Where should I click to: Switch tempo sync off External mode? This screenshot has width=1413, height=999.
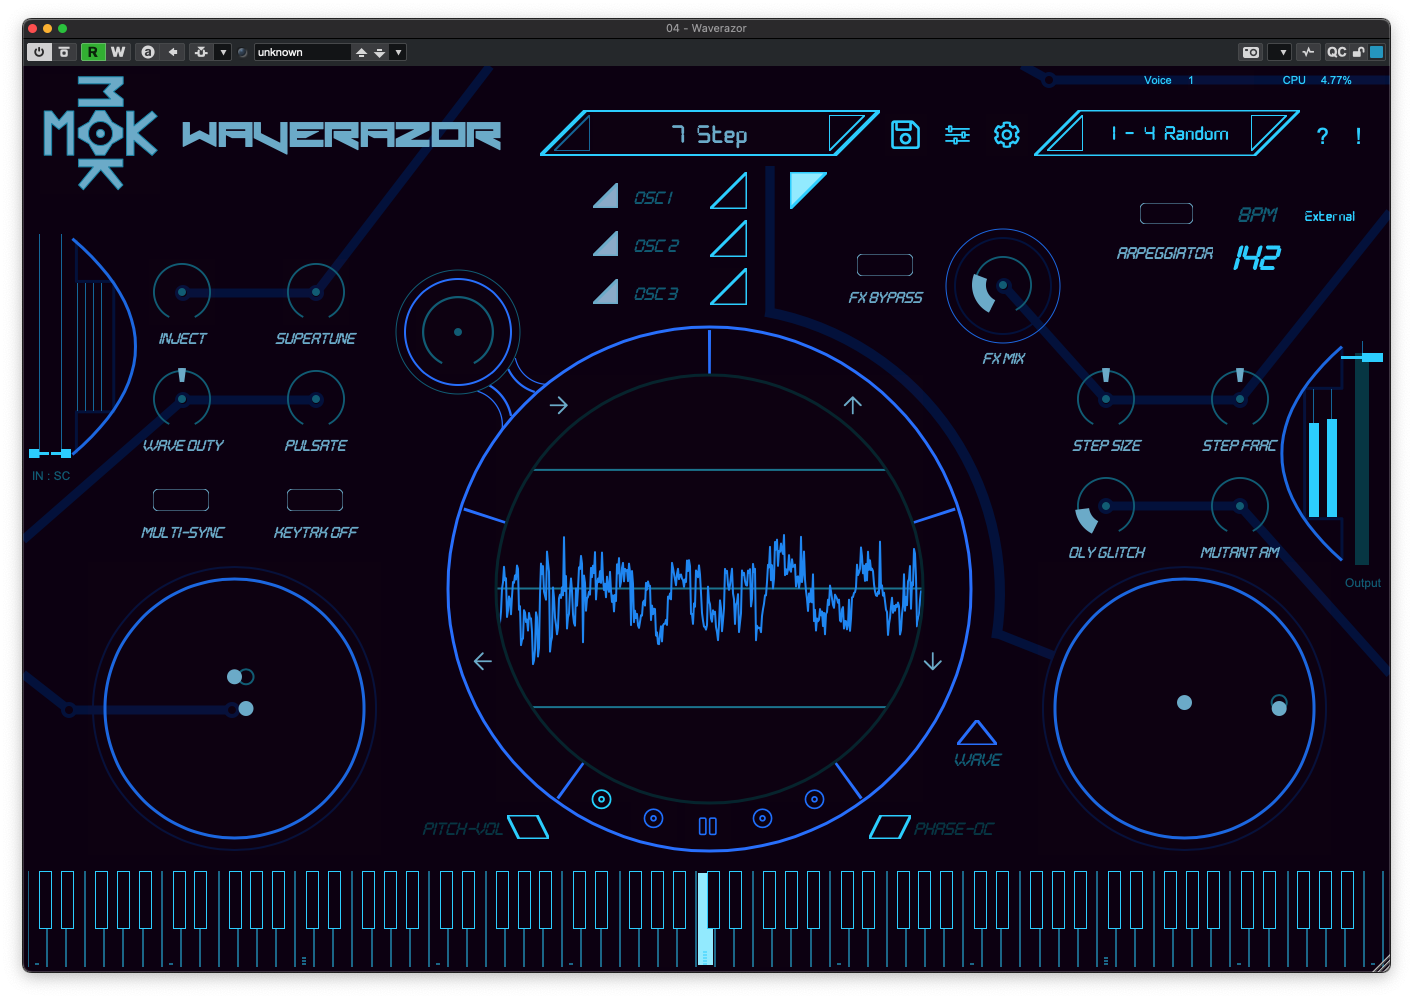click(x=1330, y=215)
